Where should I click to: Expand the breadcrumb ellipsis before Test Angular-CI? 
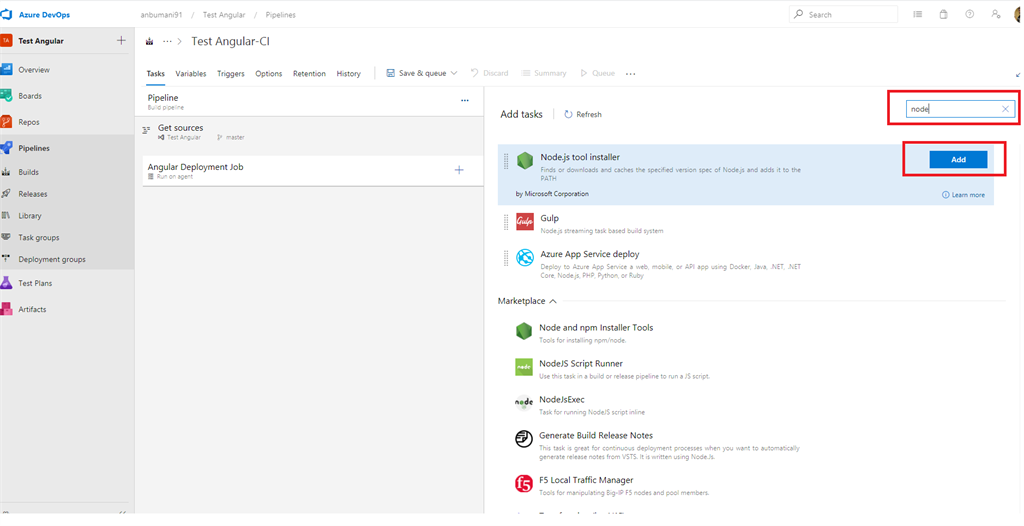pyautogui.click(x=167, y=41)
